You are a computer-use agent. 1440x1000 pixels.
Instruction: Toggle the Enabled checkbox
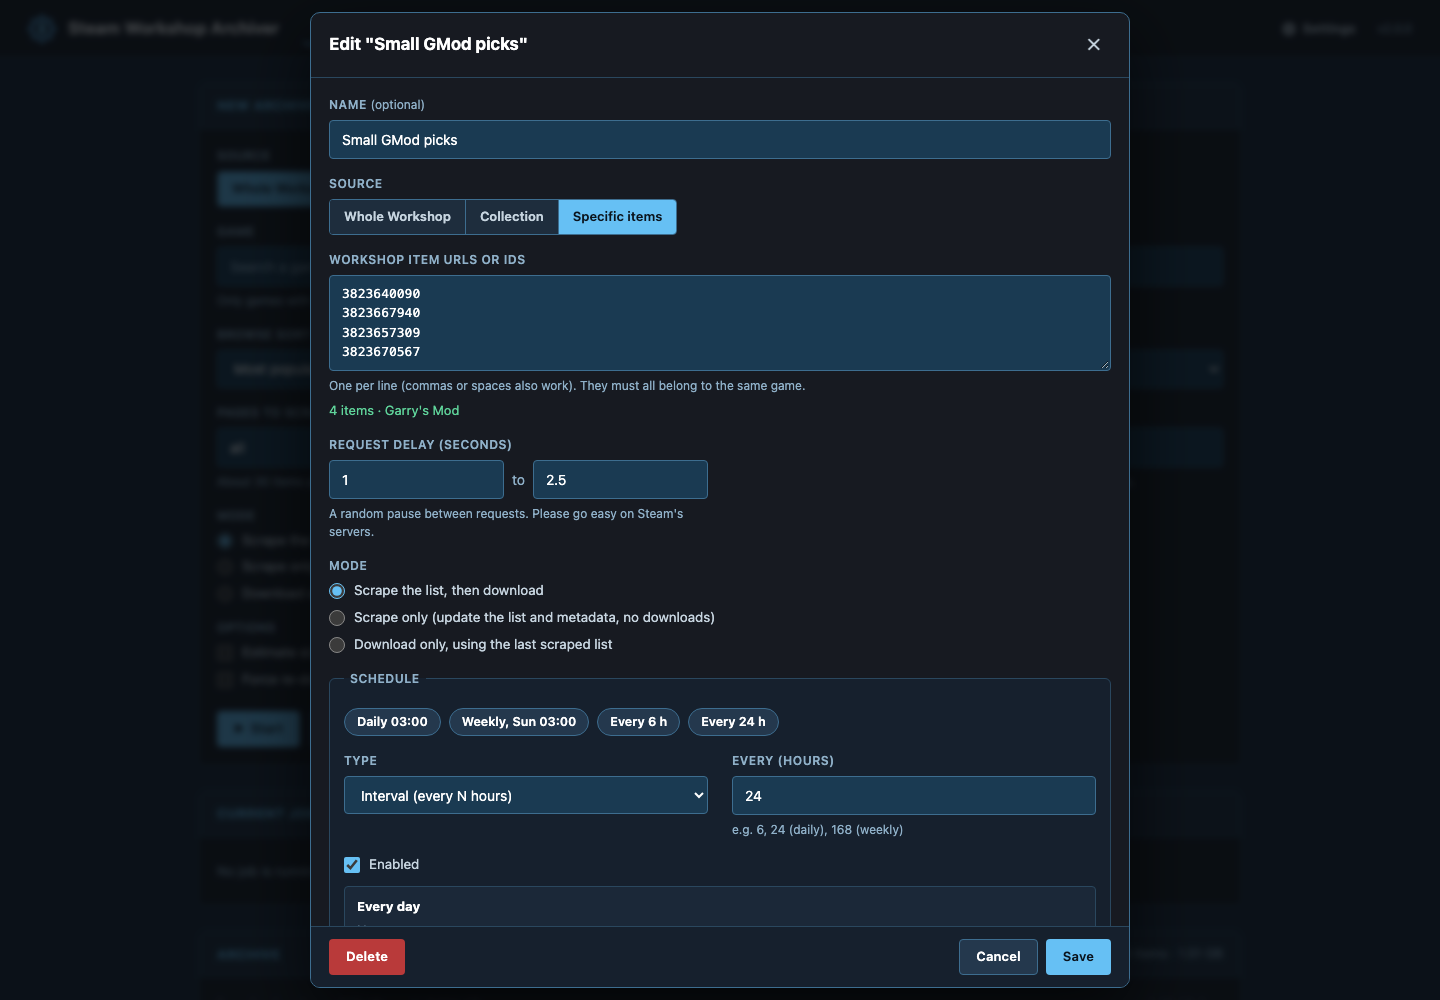(x=352, y=865)
